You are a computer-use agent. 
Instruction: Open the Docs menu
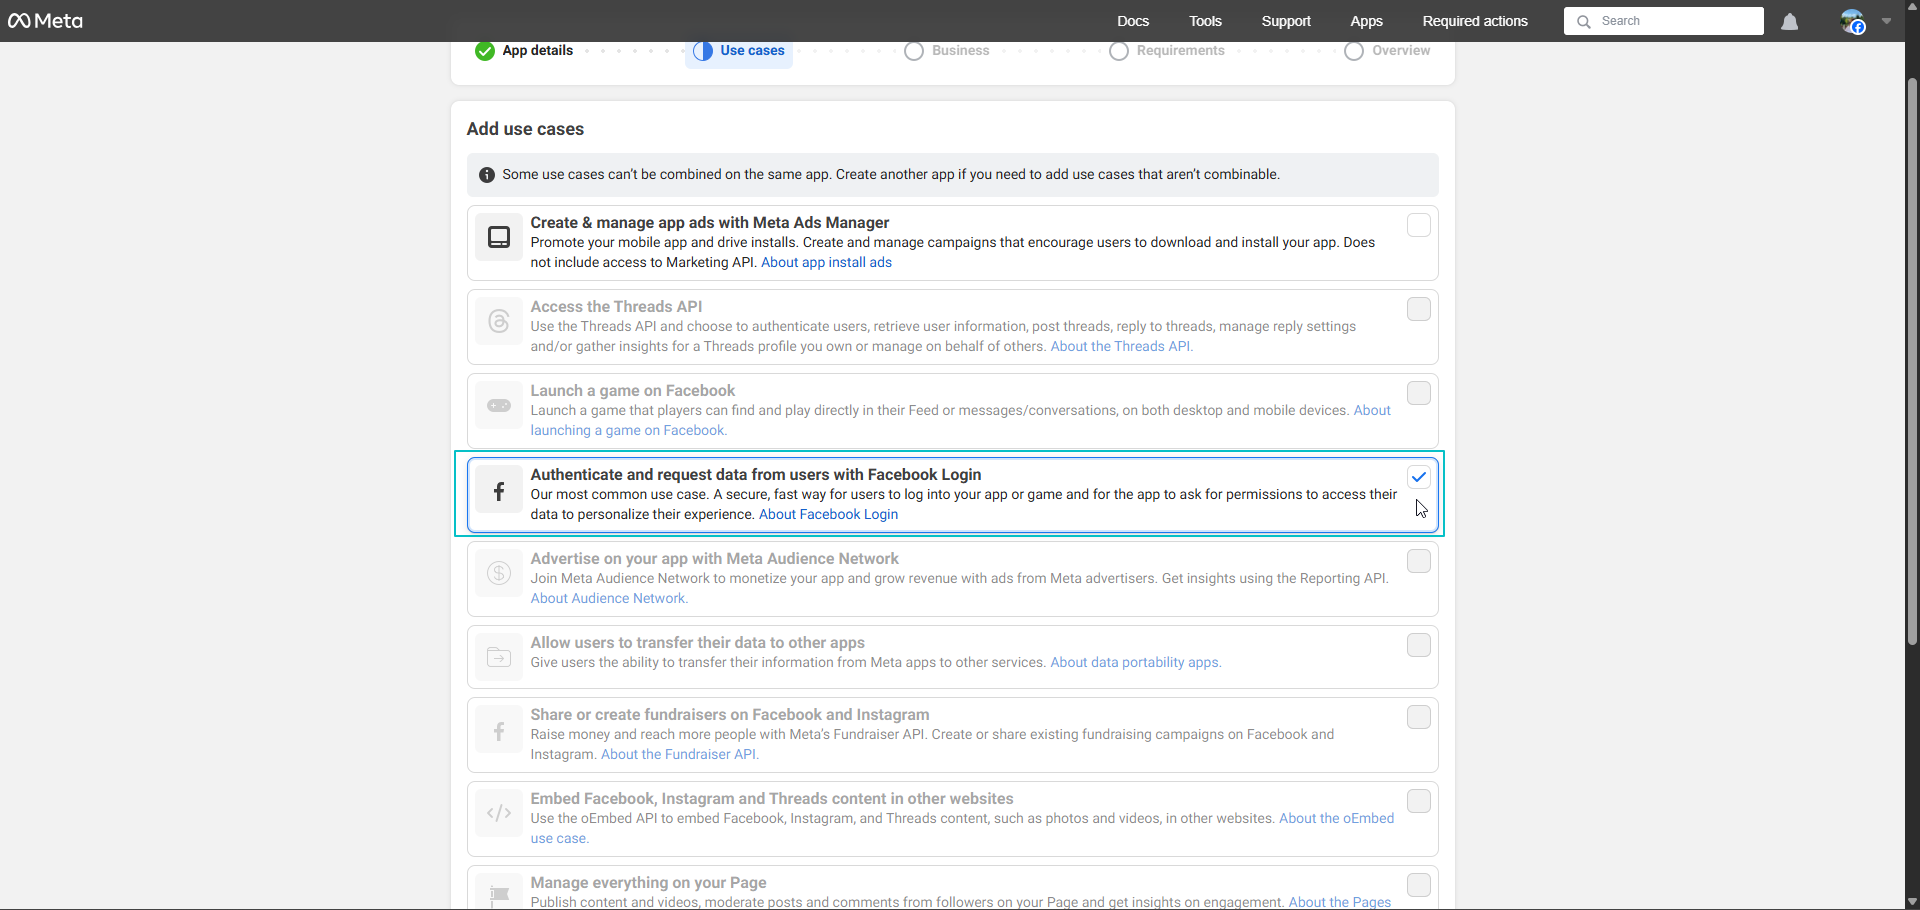[x=1133, y=21]
